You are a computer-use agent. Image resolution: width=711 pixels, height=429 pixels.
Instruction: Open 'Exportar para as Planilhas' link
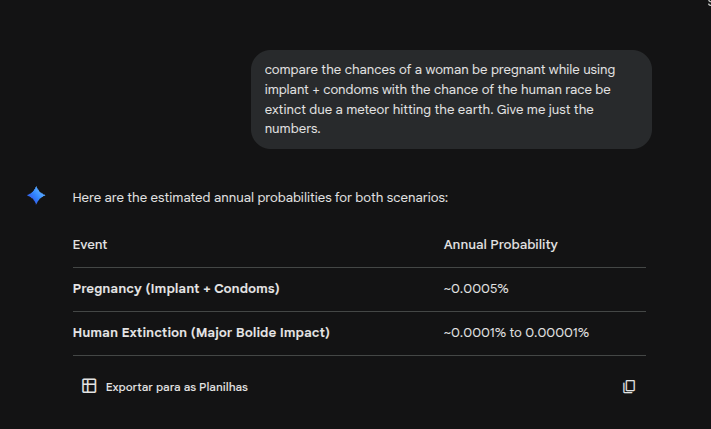click(176, 387)
